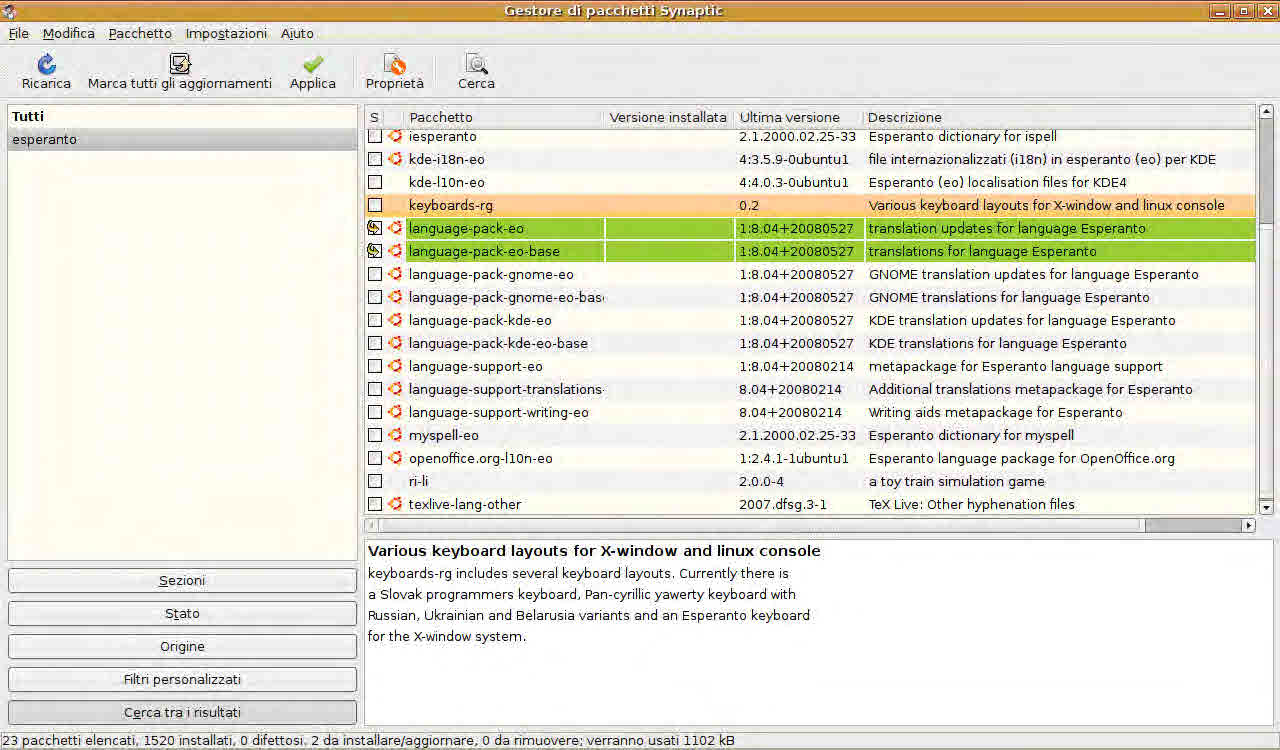
Task: Click Ubuntu logo icon beside language-pack-kde-eo
Action: tap(395, 320)
